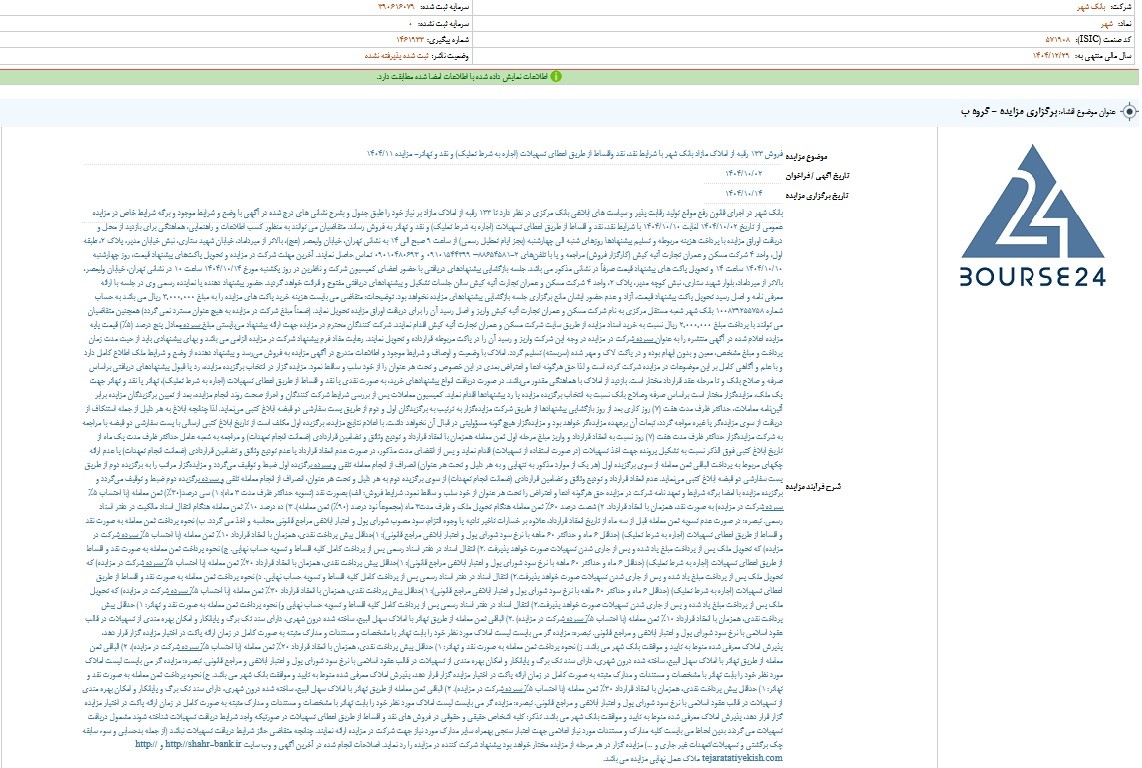1142x768 pixels.
Task: Select the fiscal year end date ۱۴۰۴/۱۲/۲۹
Action: (x=1052, y=55)
